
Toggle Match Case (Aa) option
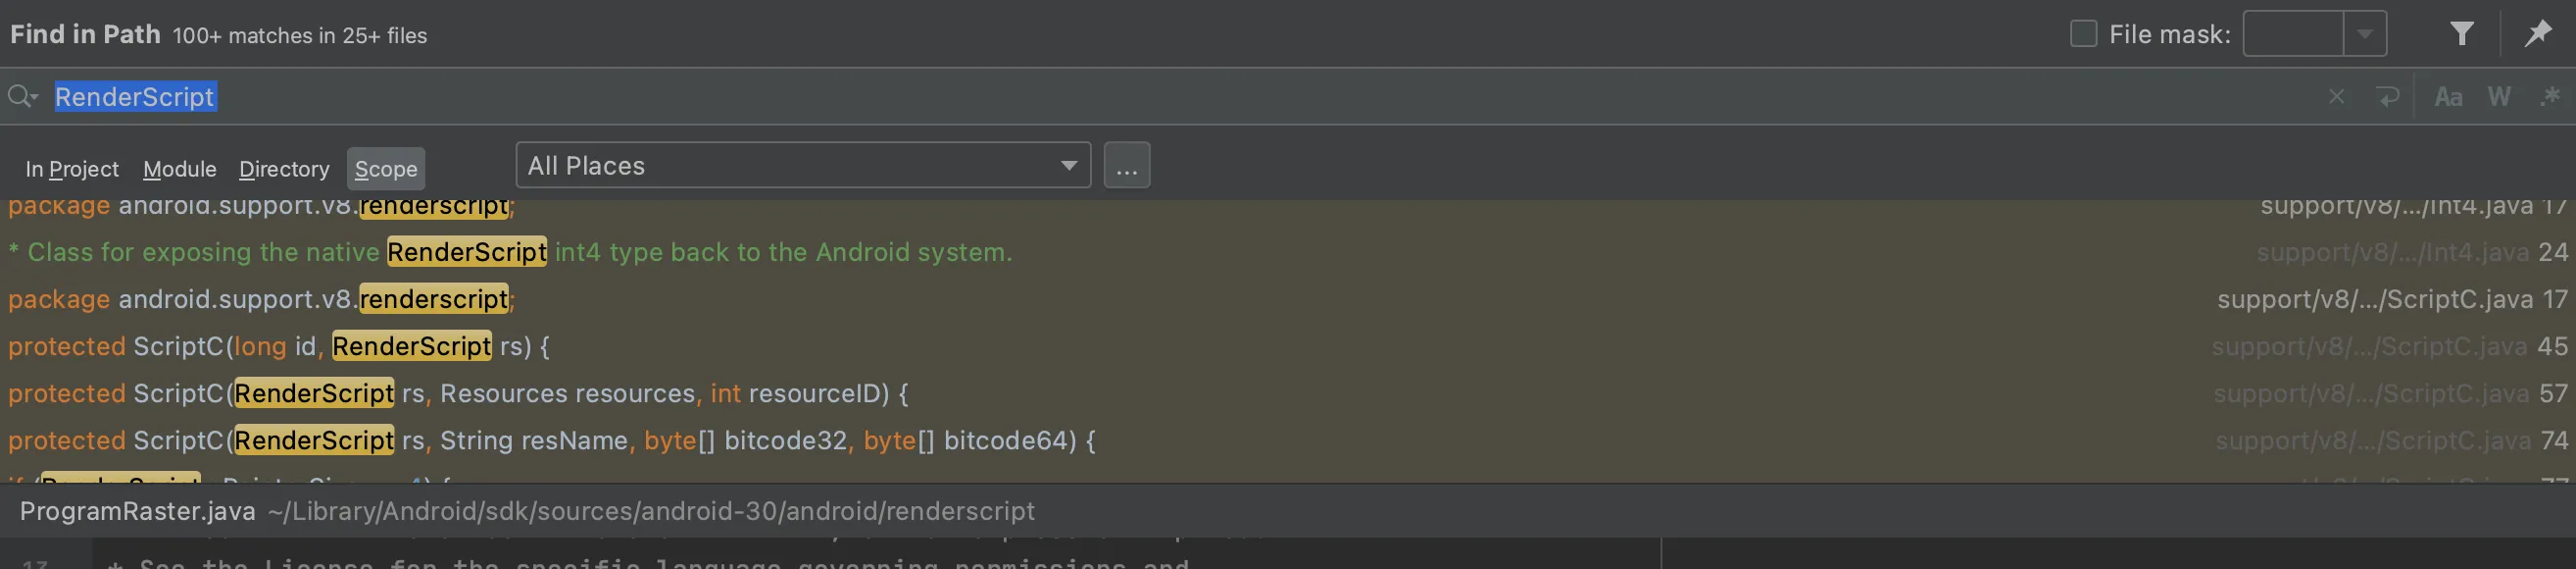tap(2448, 97)
